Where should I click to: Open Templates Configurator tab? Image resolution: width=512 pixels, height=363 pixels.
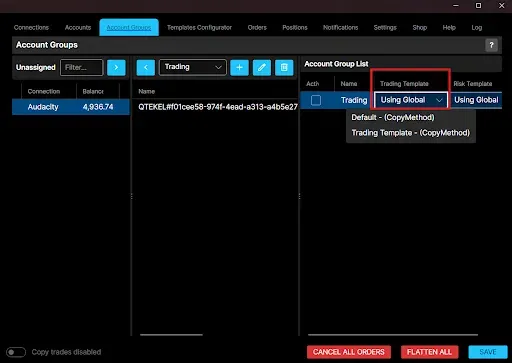[199, 28]
